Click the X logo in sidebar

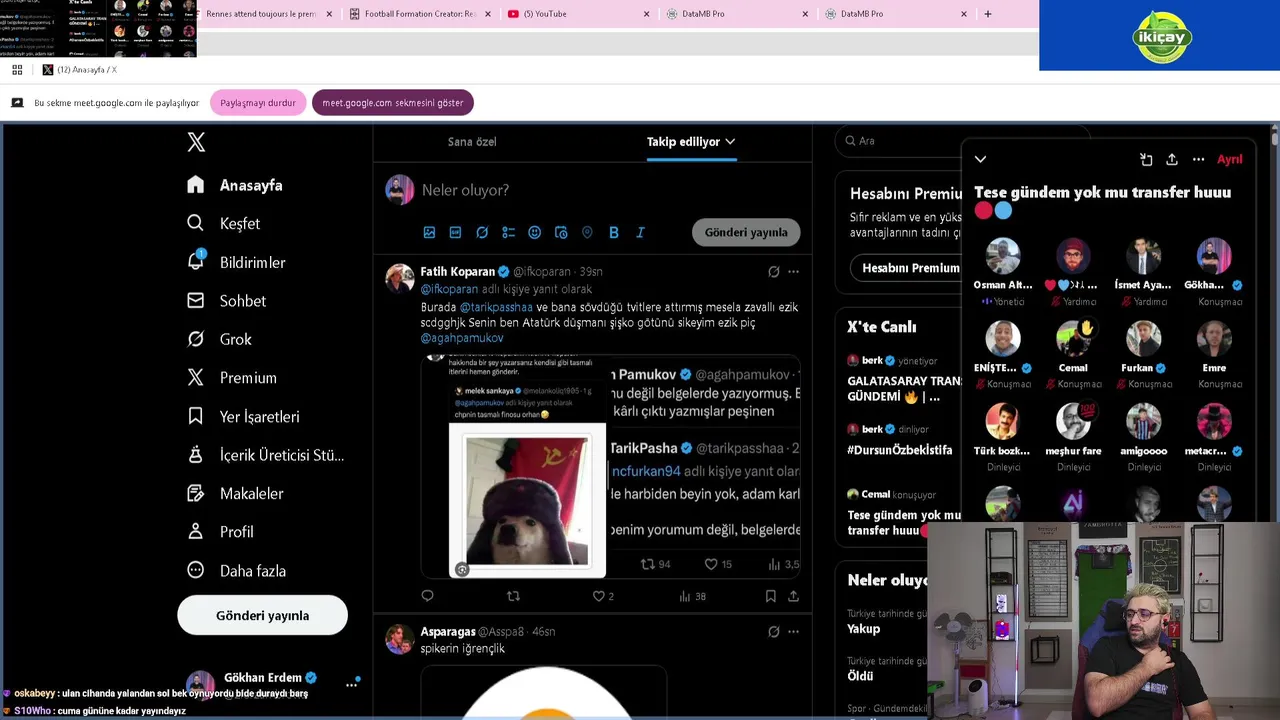196,142
